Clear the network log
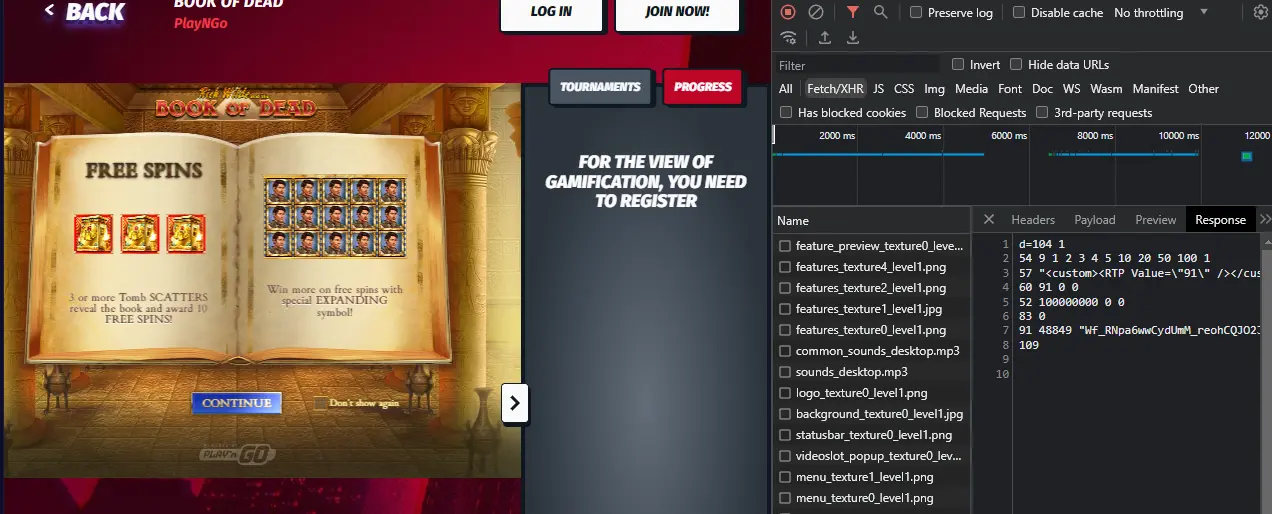This screenshot has width=1272, height=514. pos(816,12)
